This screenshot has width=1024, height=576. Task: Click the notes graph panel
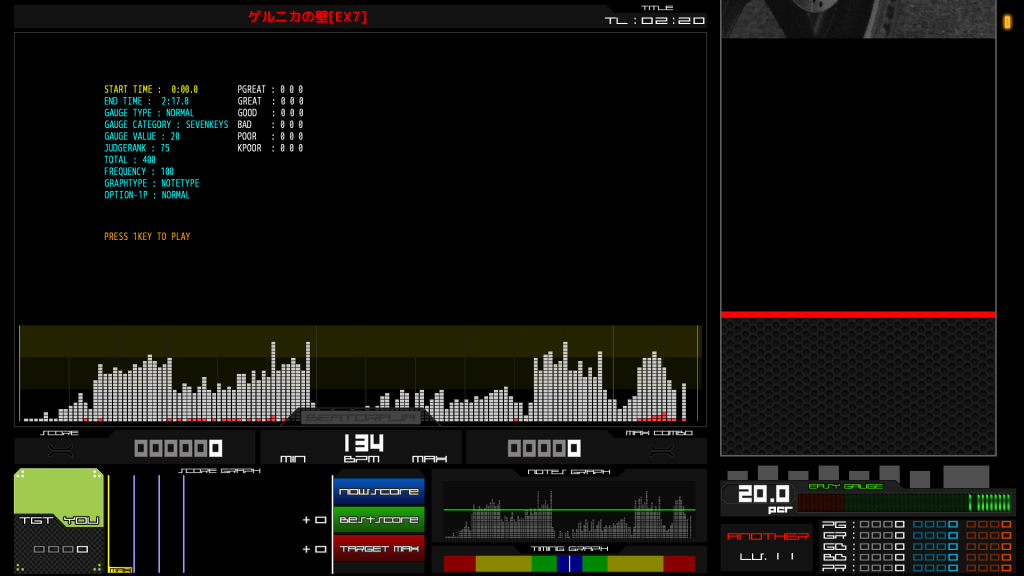[x=569, y=510]
